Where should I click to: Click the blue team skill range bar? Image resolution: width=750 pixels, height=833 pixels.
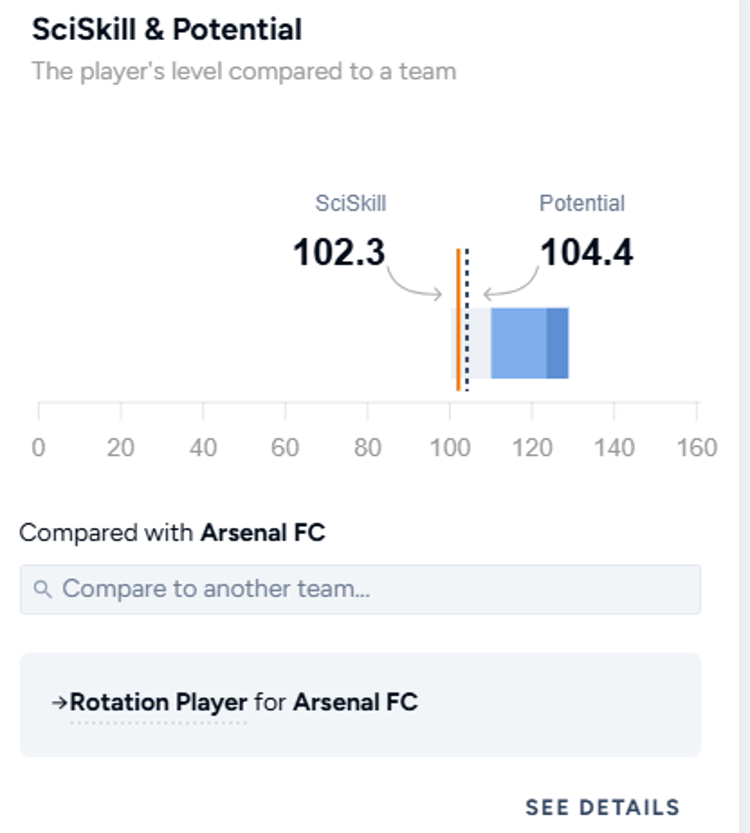(520, 343)
